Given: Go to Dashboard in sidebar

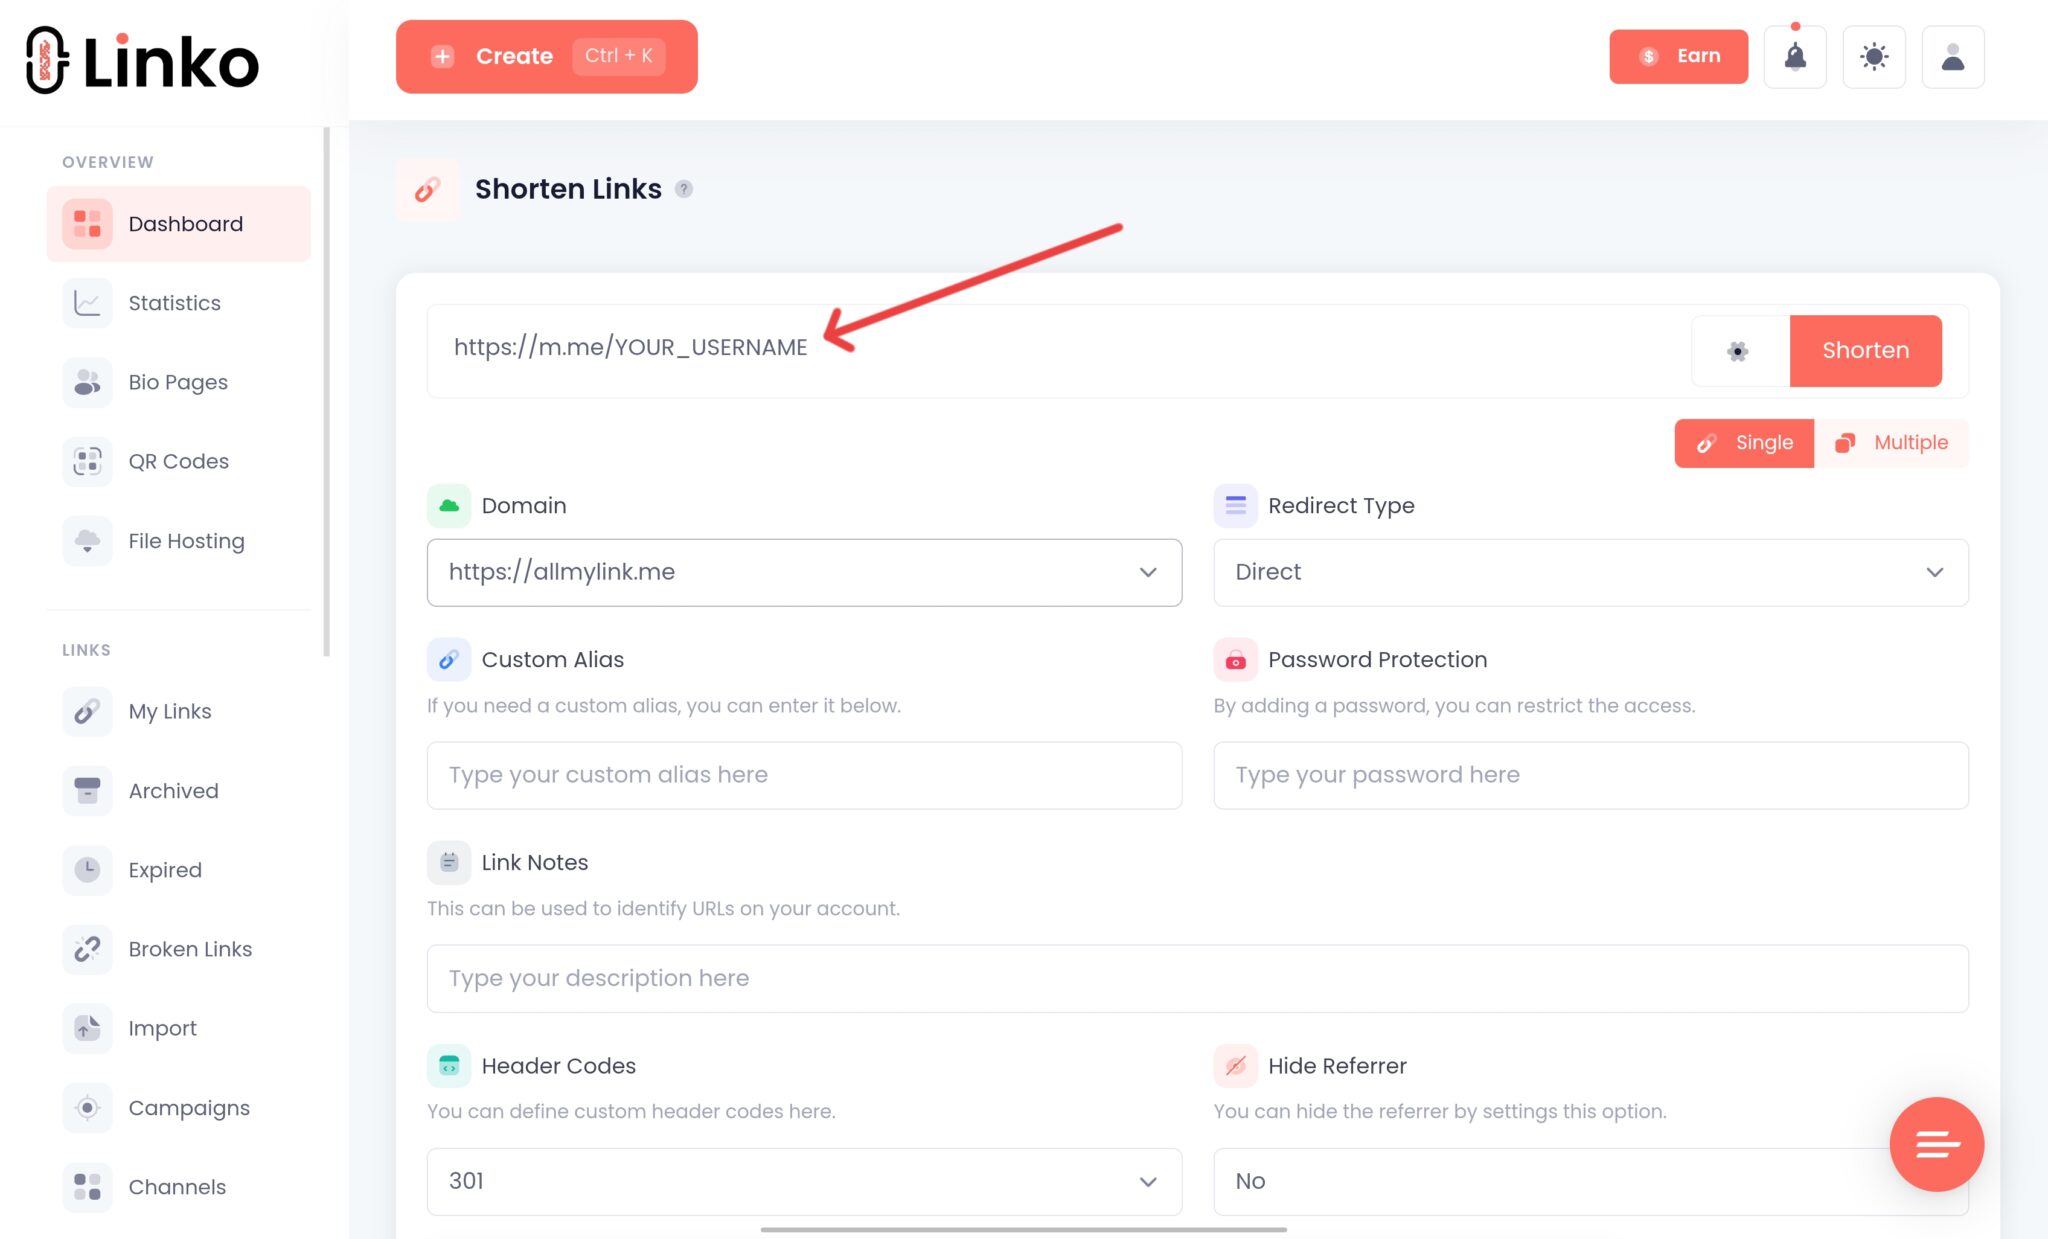Looking at the screenshot, I should click(179, 224).
